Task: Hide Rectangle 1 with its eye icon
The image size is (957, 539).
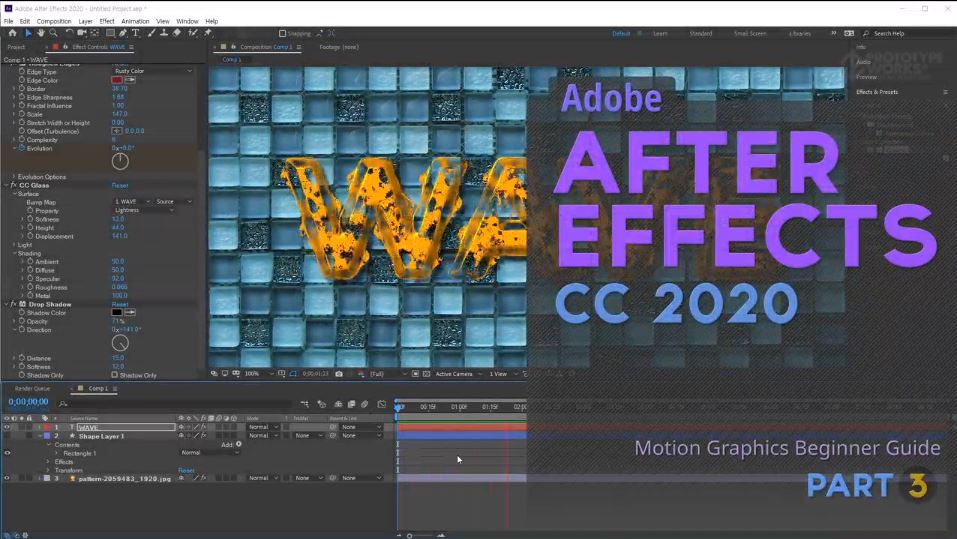Action: tap(7, 453)
